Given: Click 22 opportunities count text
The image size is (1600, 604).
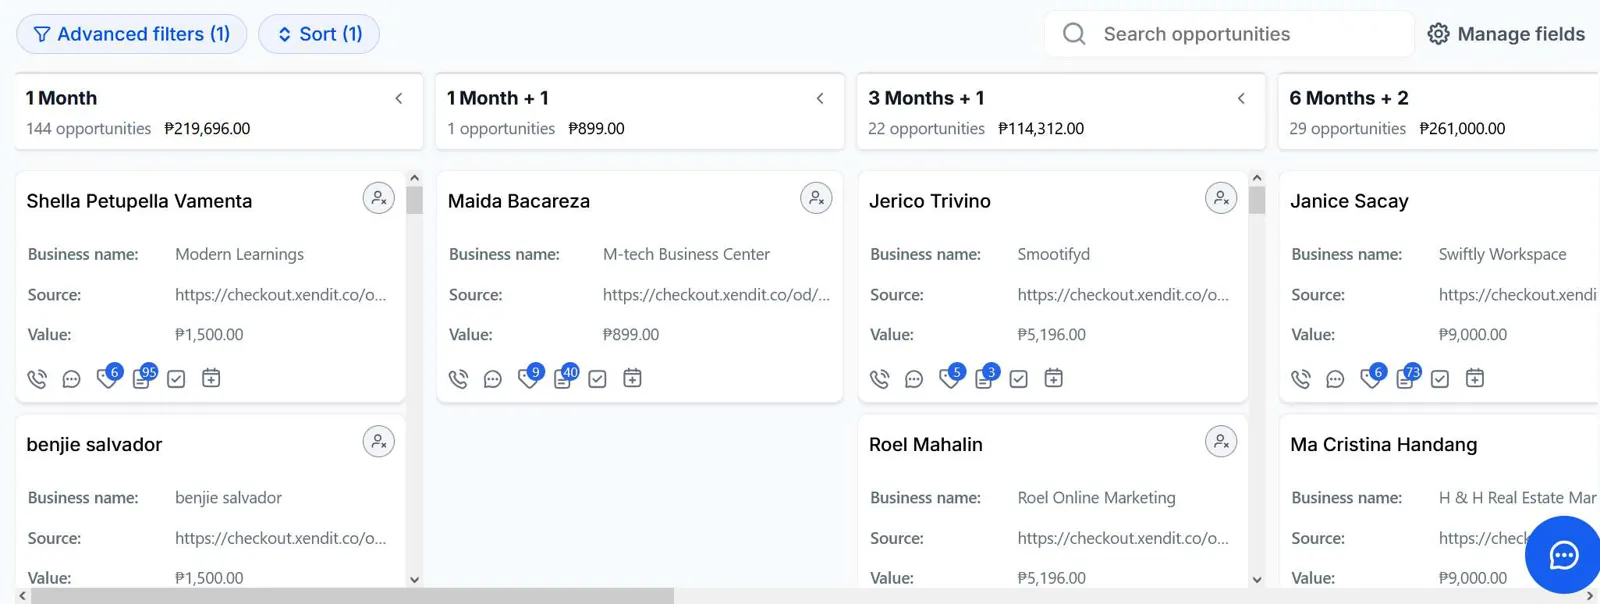Looking at the screenshot, I should coord(926,128).
